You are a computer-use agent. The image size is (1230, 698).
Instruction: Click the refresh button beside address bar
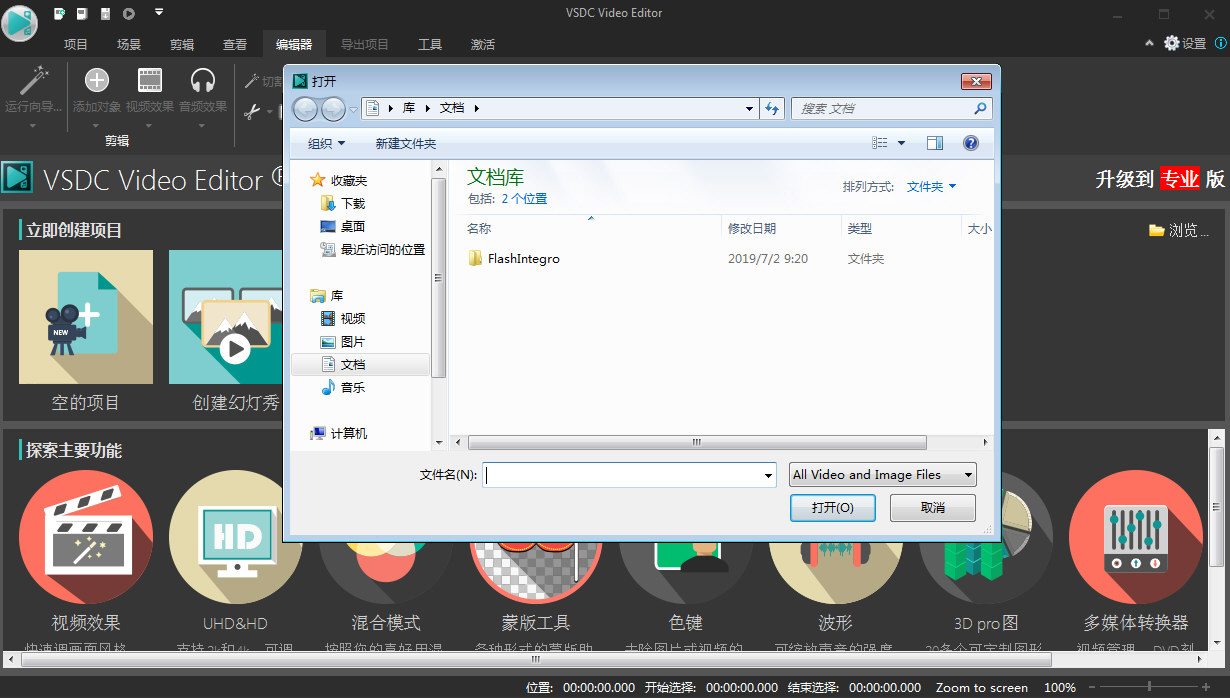[772, 108]
